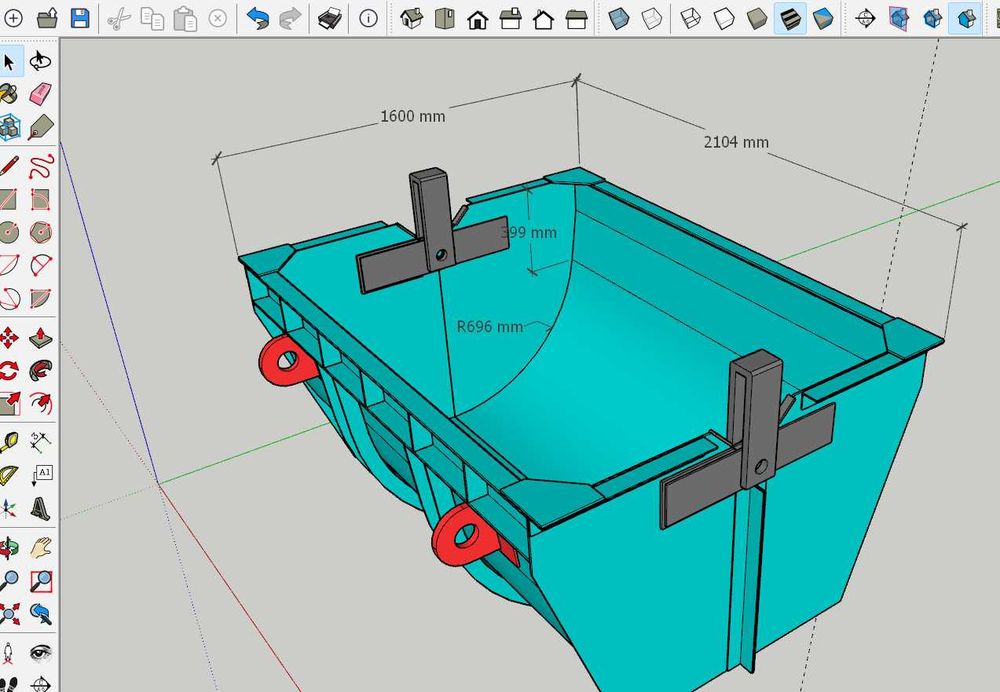Switch to the Back view
The image size is (1000, 692).
[543, 19]
